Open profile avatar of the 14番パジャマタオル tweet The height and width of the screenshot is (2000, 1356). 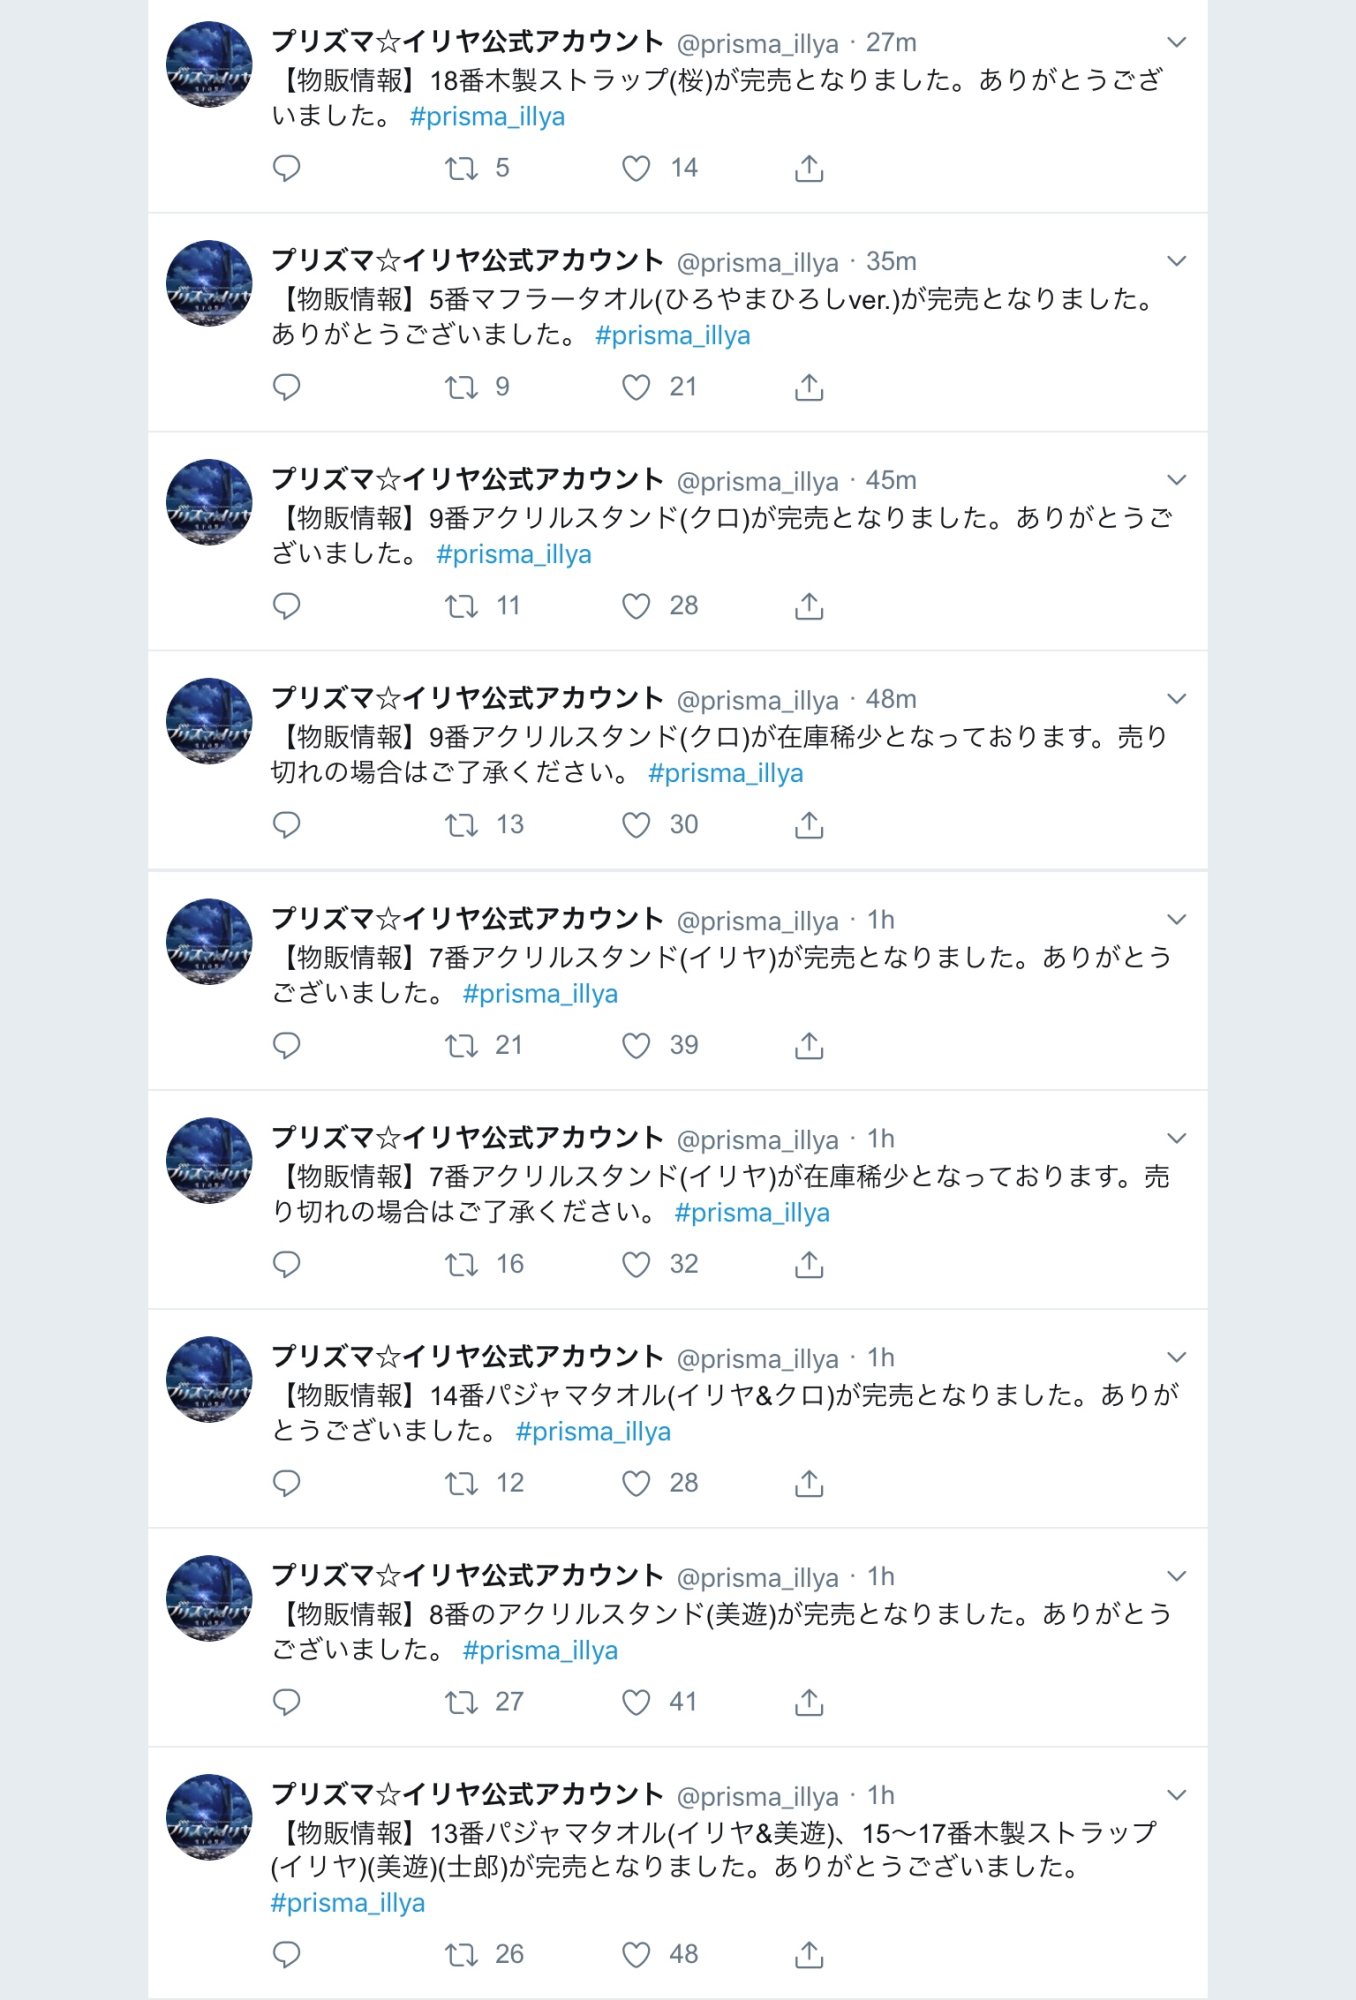(x=209, y=1379)
